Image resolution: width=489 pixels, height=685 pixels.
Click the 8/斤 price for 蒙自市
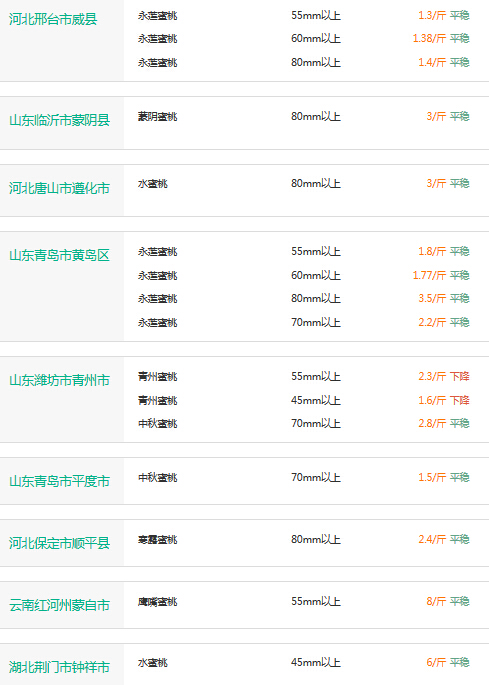point(436,602)
